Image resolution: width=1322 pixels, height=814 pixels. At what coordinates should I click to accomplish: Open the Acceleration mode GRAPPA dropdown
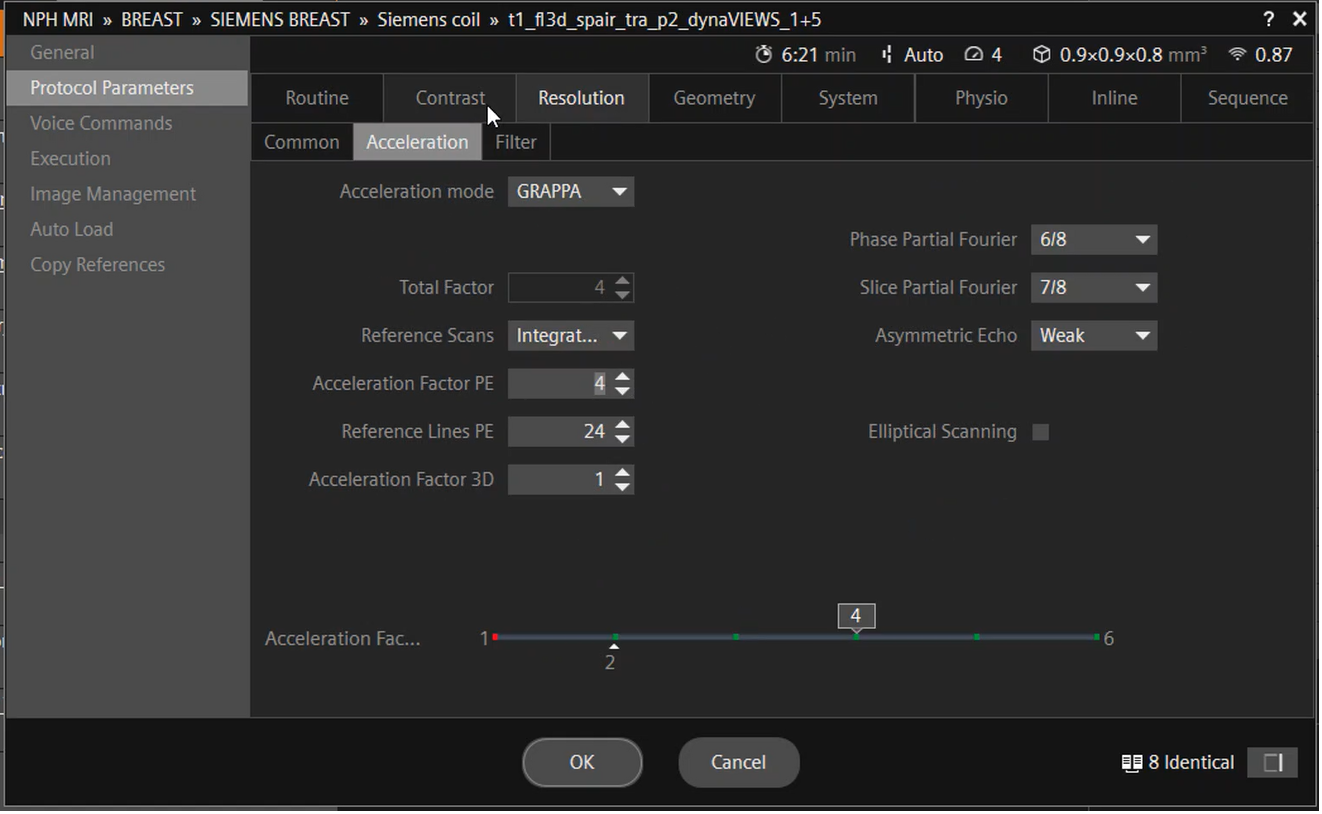[x=571, y=192]
